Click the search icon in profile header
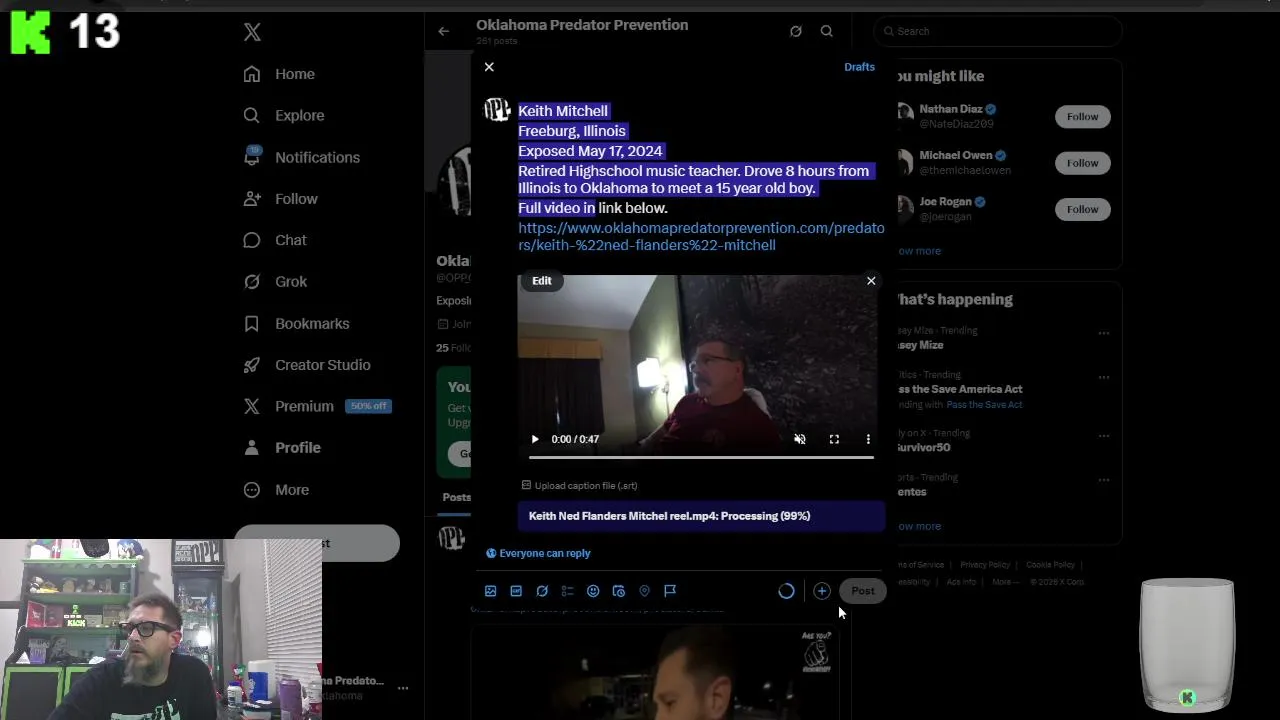 click(x=827, y=31)
